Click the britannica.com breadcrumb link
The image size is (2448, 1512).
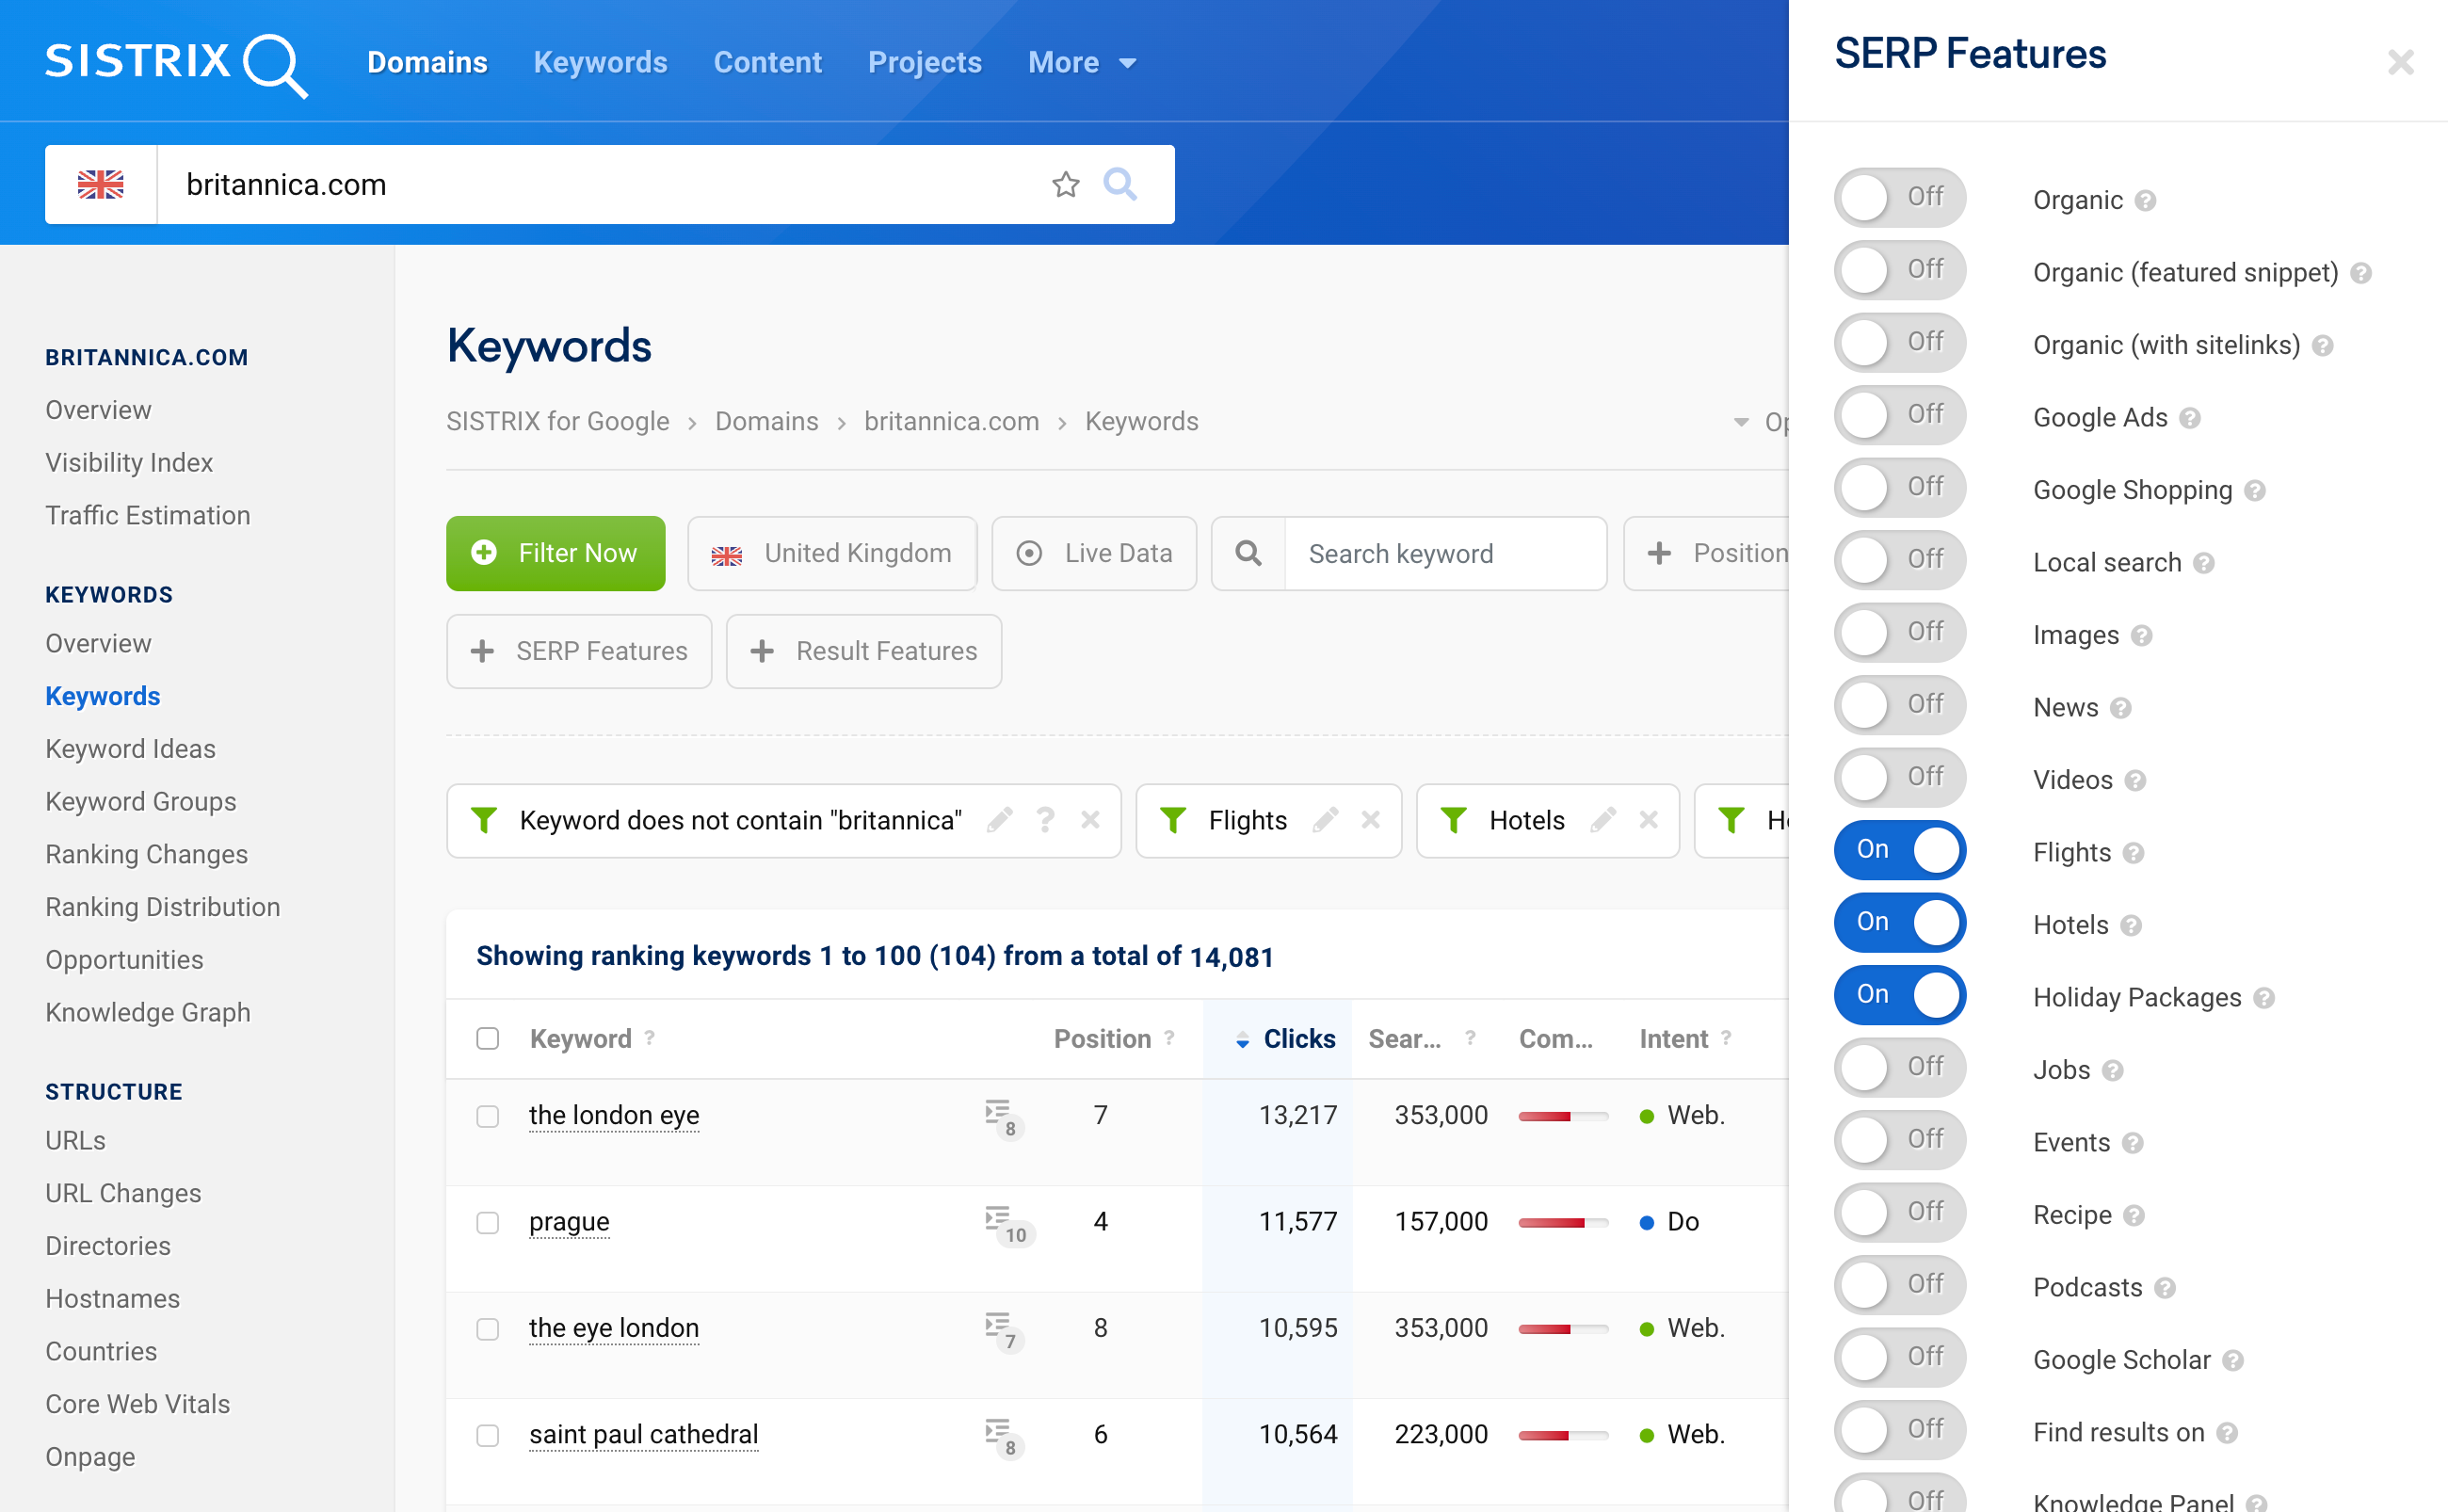(951, 421)
